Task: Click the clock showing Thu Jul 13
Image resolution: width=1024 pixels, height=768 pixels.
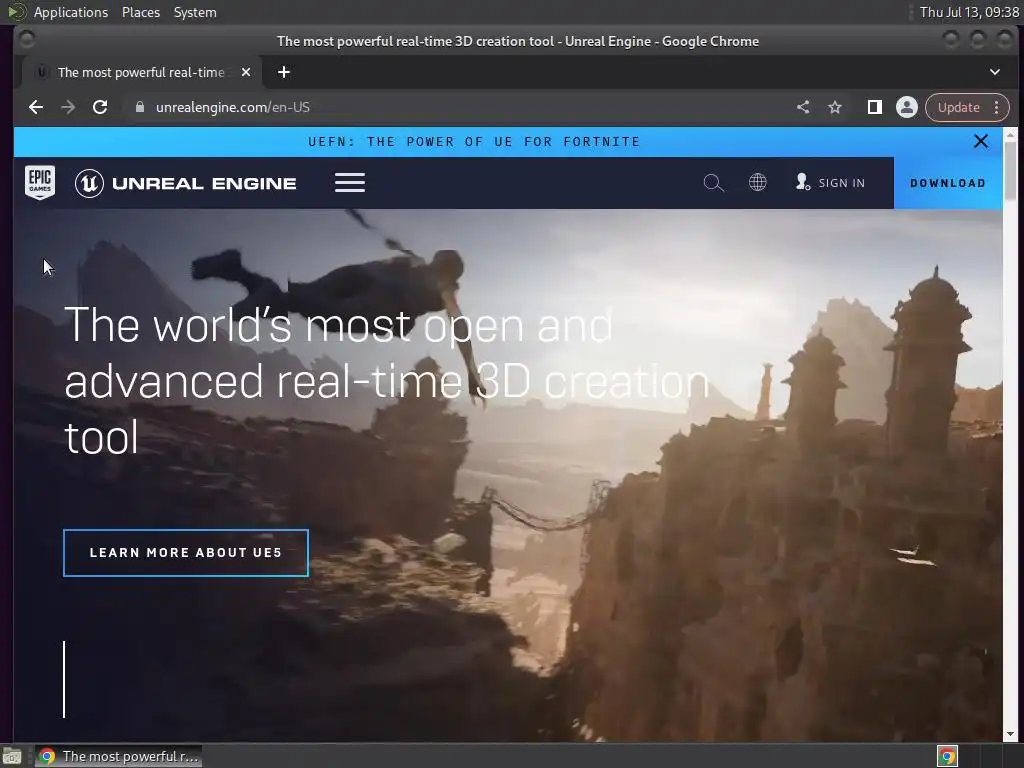Action: (969, 12)
